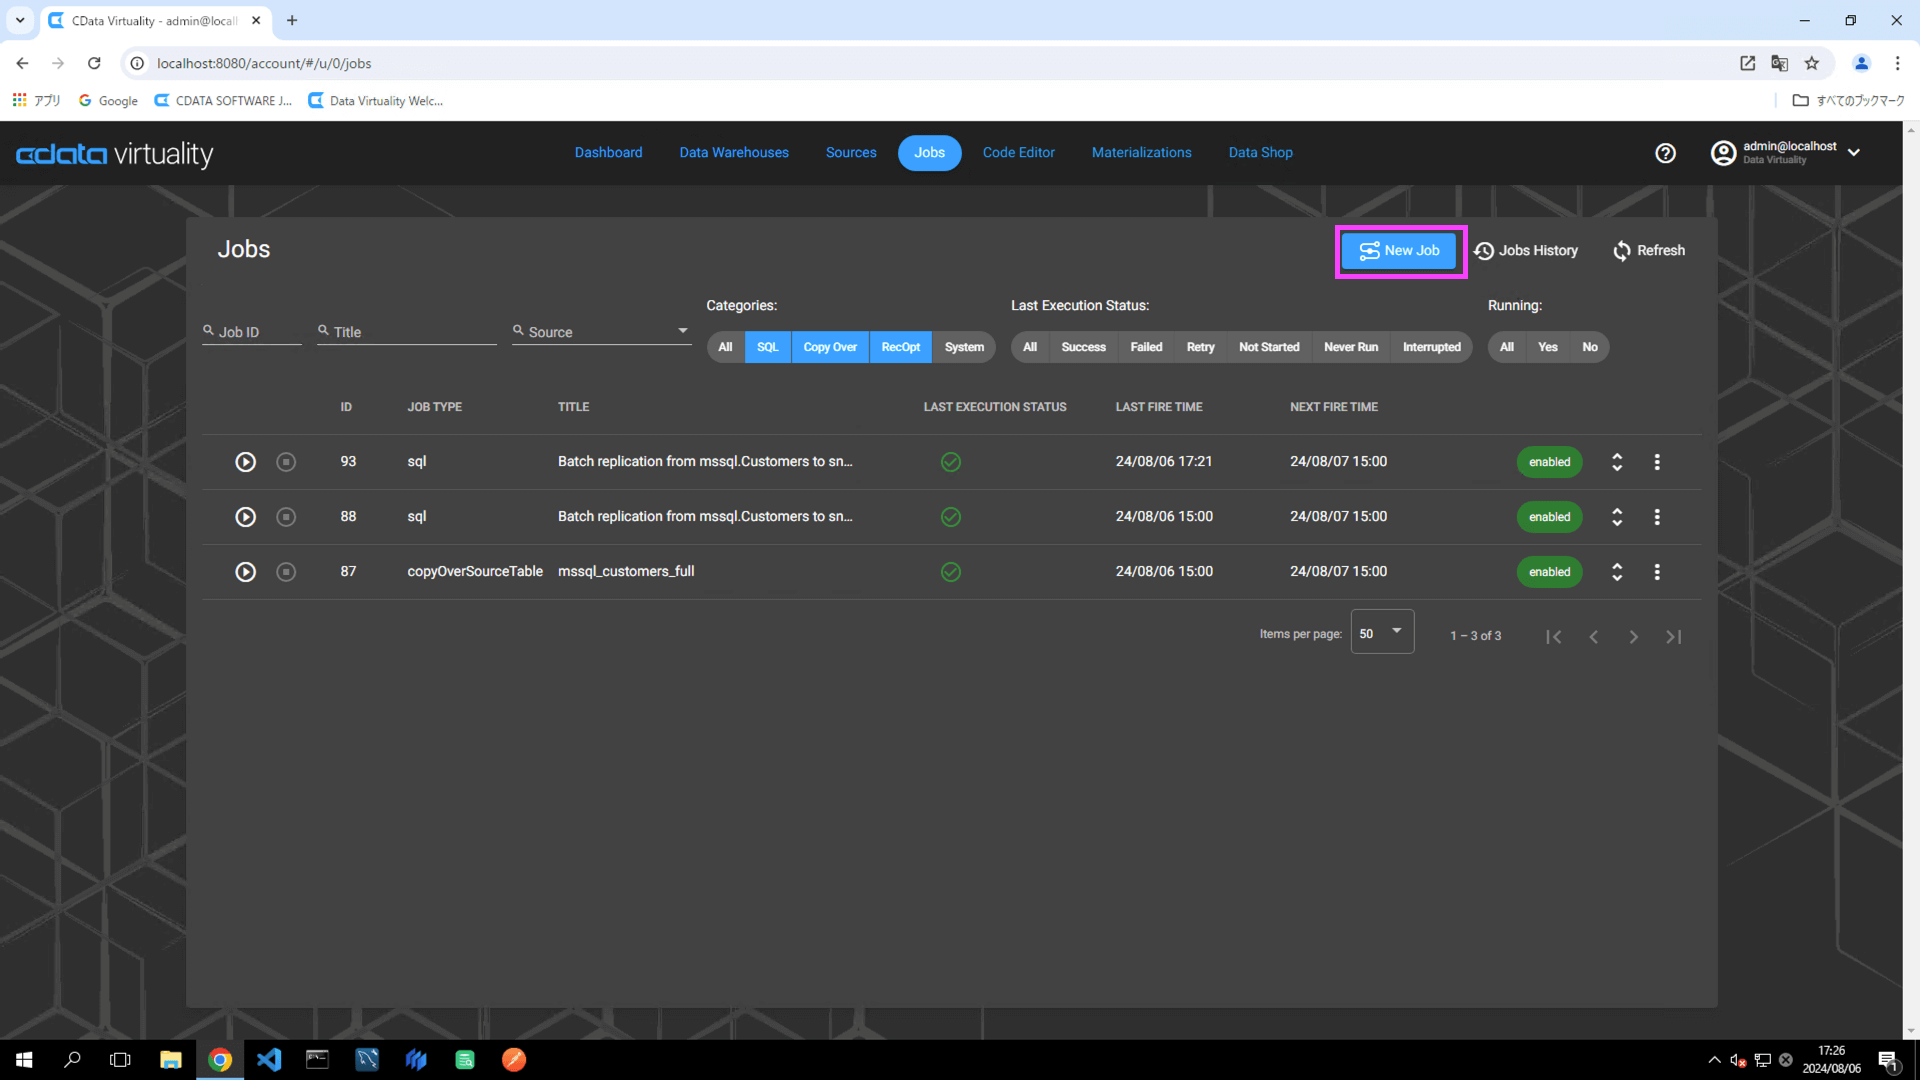Switch to the Data Warehouses tab
This screenshot has width=1920, height=1080.
pos(734,153)
